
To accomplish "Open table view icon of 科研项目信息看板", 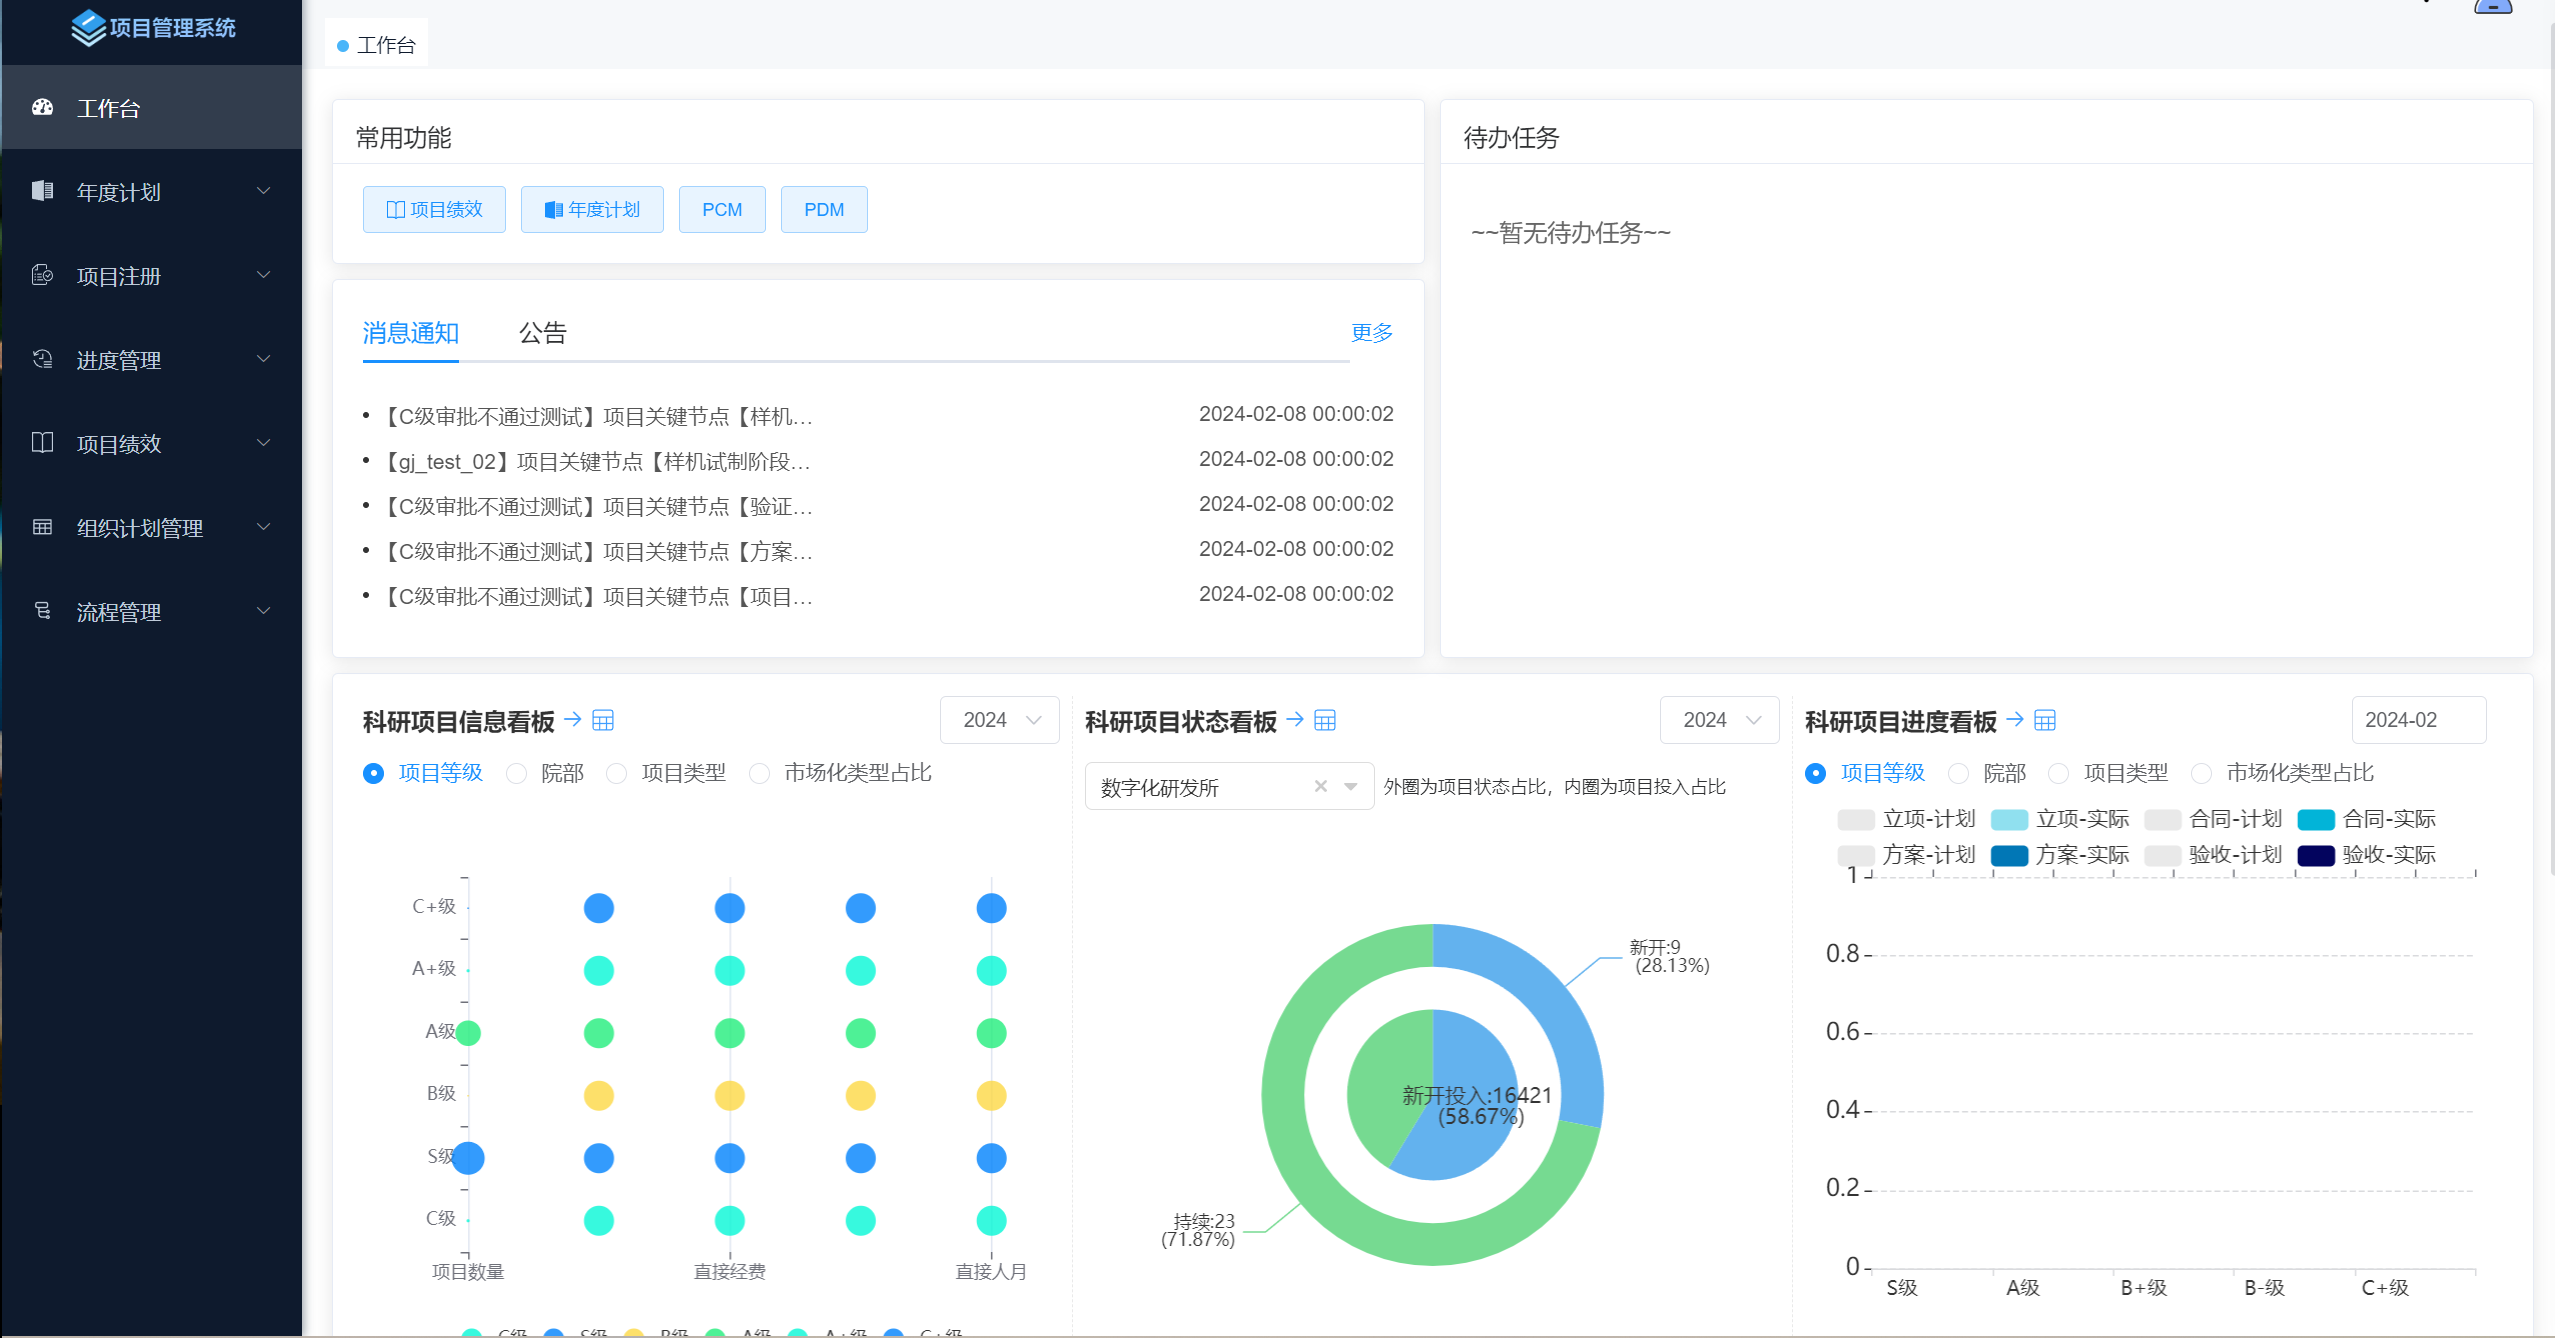I will click(x=603, y=720).
